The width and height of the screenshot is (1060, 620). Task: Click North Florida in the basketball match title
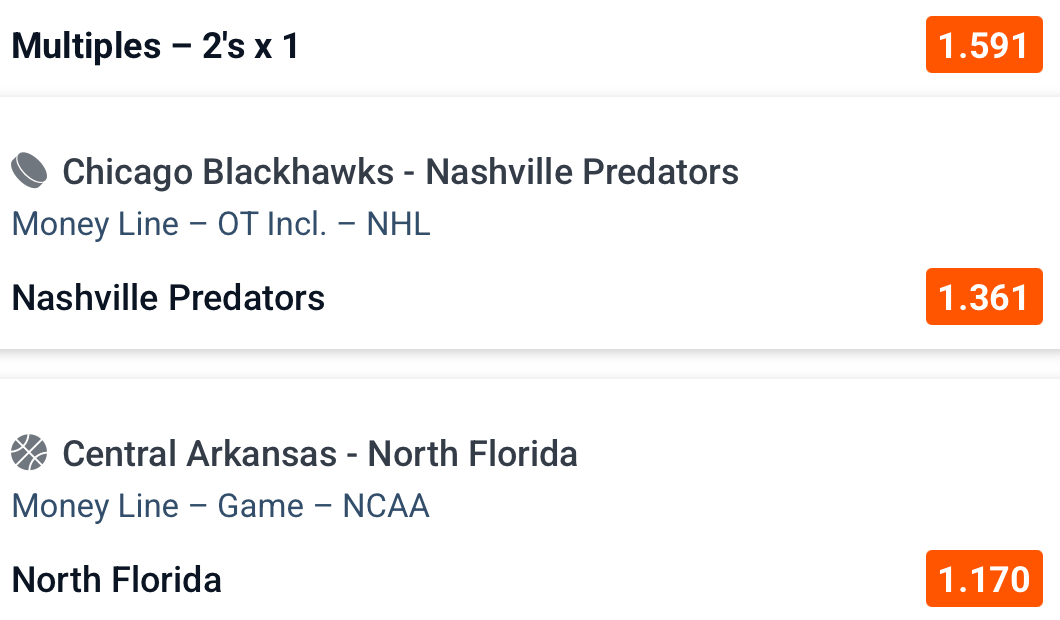472,454
